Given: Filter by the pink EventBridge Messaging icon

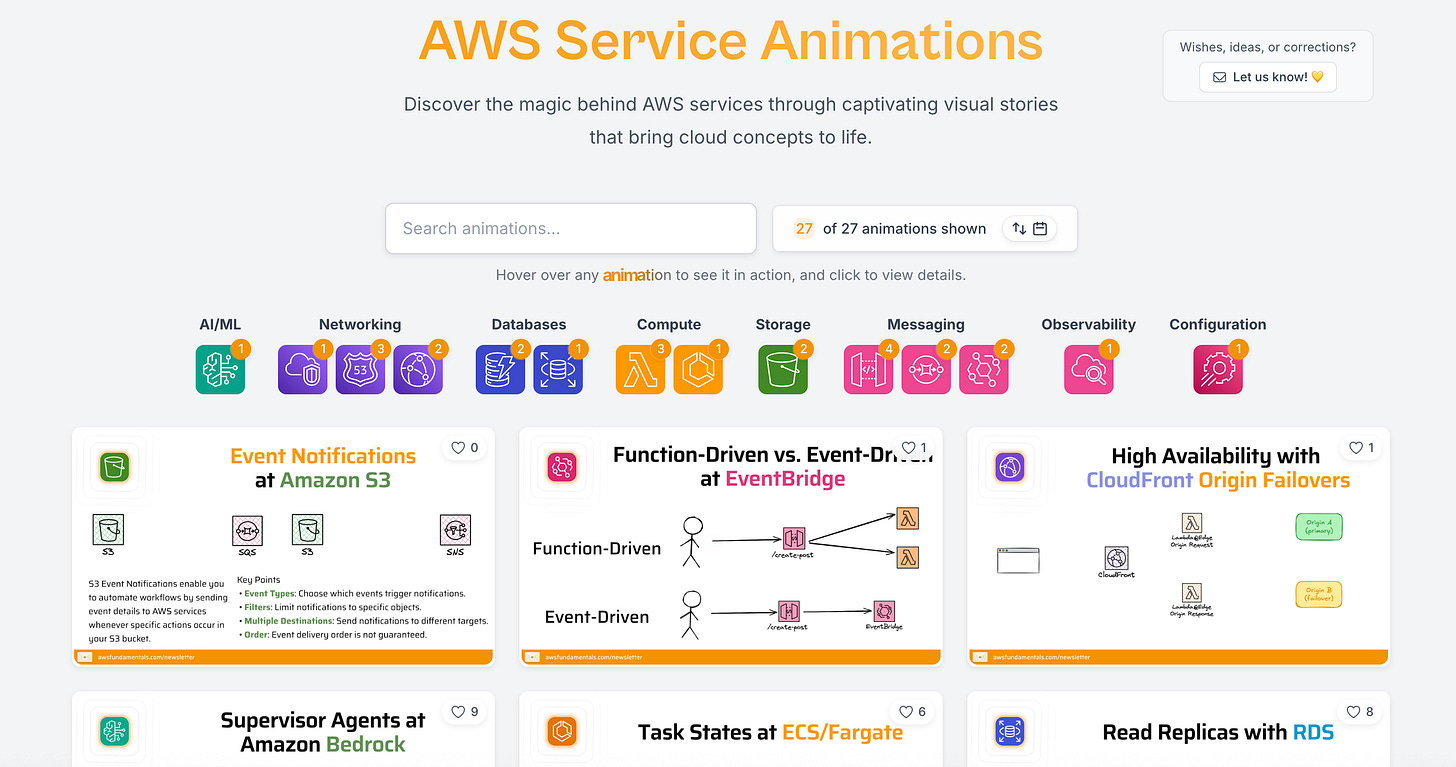Looking at the screenshot, I should coord(984,369).
